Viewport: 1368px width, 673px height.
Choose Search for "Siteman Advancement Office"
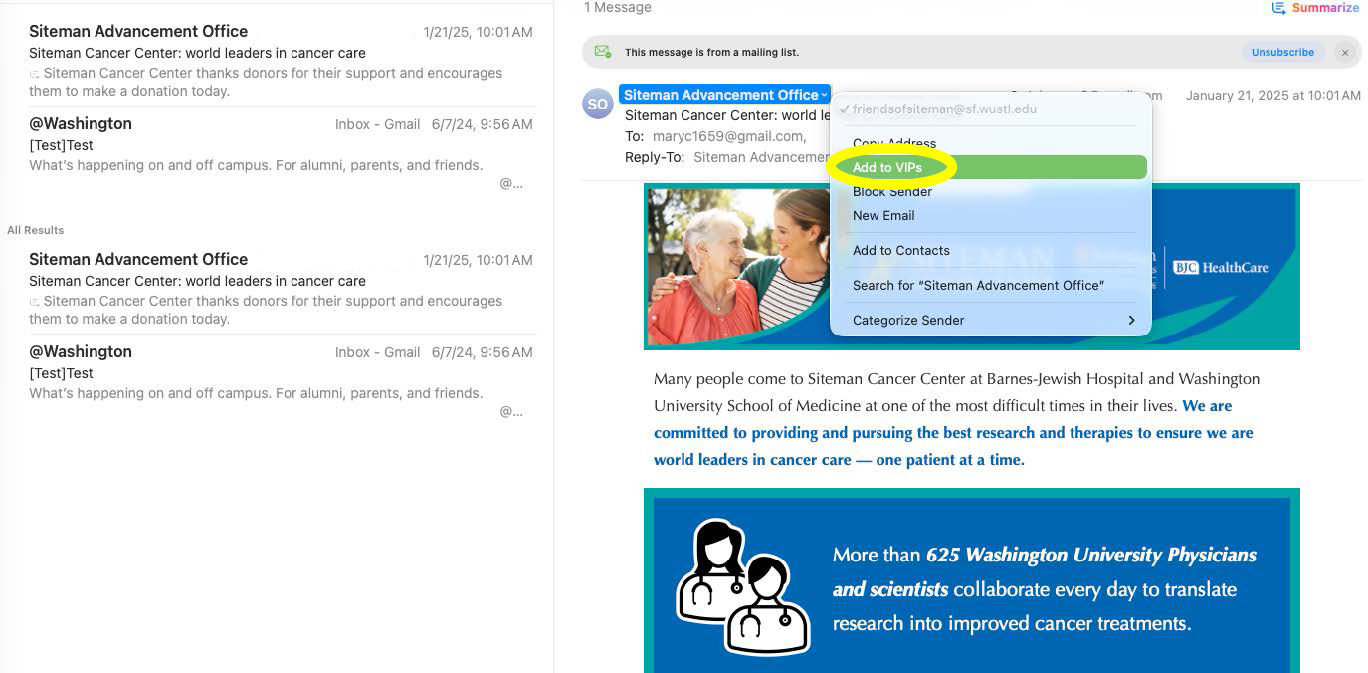pos(978,285)
